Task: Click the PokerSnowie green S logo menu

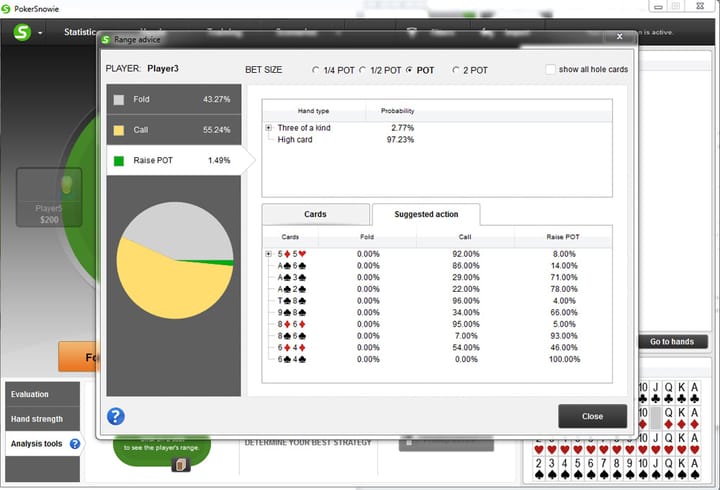Action: tap(22, 32)
